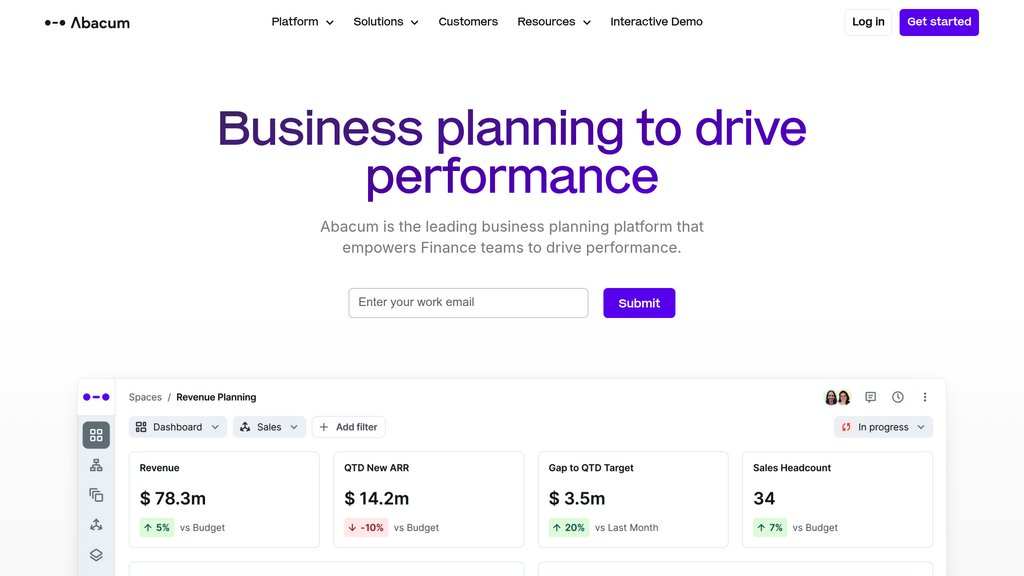
Task: Open the three-dot more options menu
Action: point(925,397)
